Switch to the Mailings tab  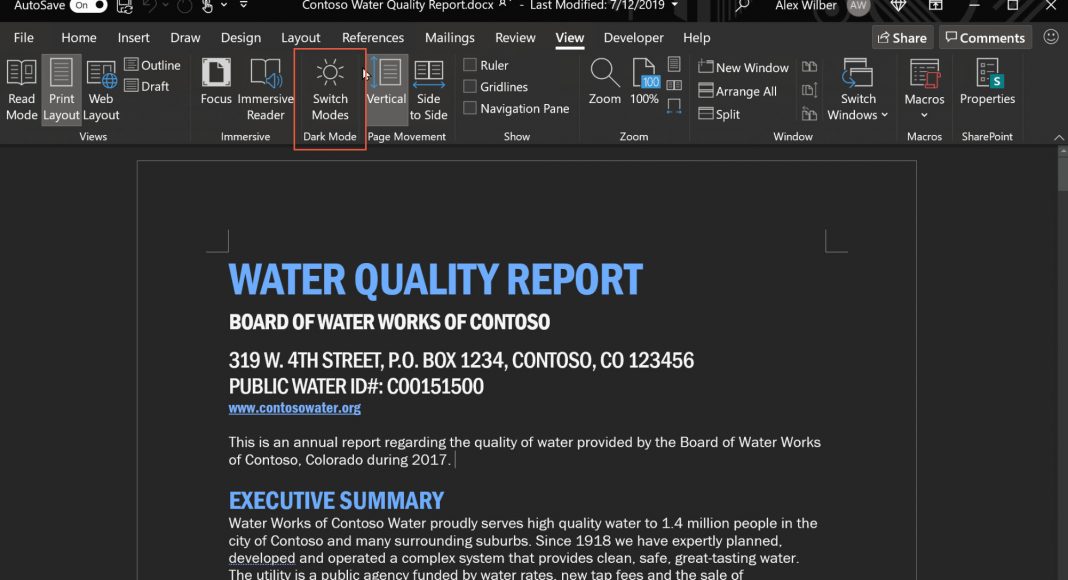(450, 37)
